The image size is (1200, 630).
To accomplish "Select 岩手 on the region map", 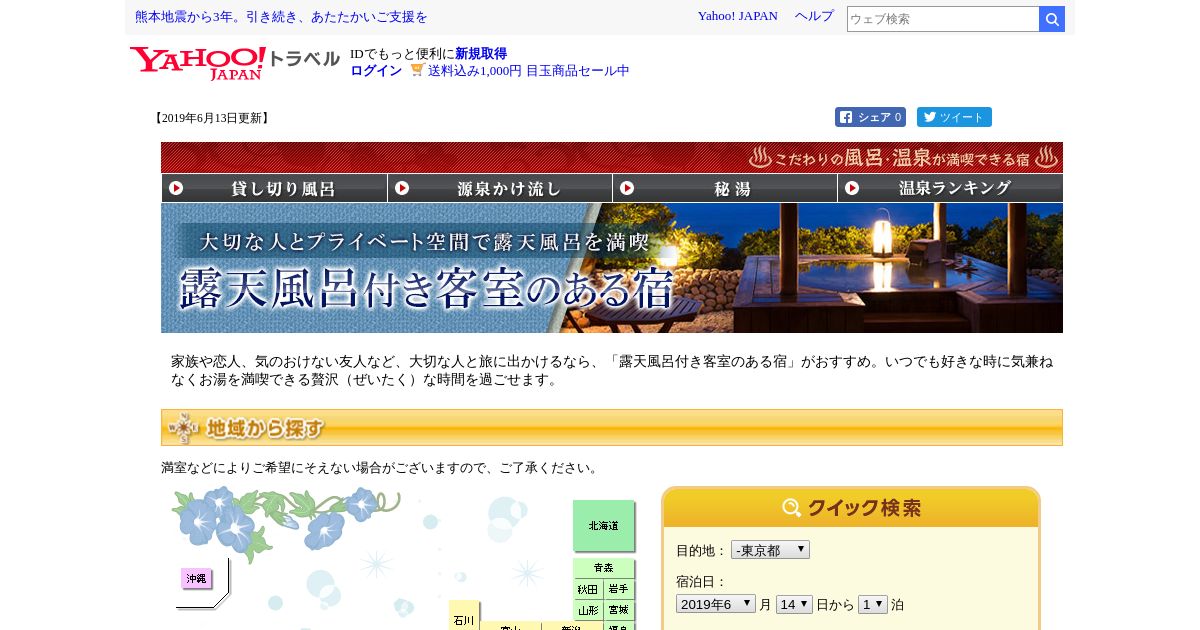I will point(619,589).
